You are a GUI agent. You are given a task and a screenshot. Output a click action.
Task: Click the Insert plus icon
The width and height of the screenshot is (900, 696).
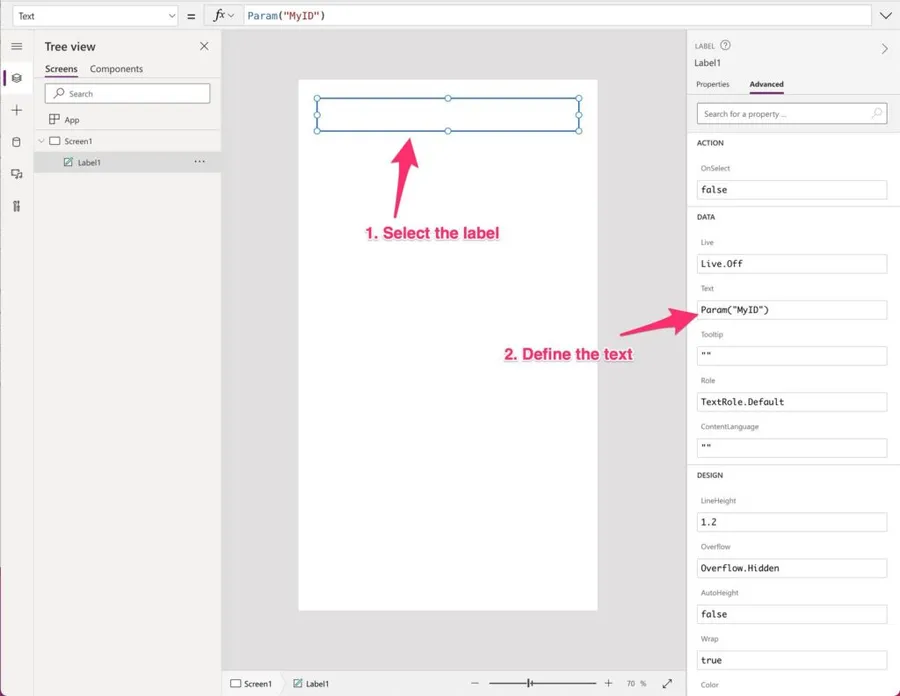[17, 110]
